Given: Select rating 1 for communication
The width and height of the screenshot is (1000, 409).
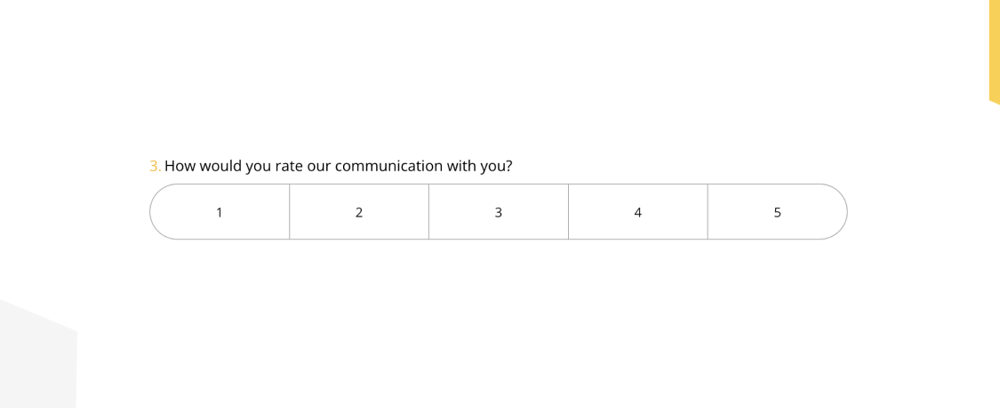Looking at the screenshot, I should 220,212.
